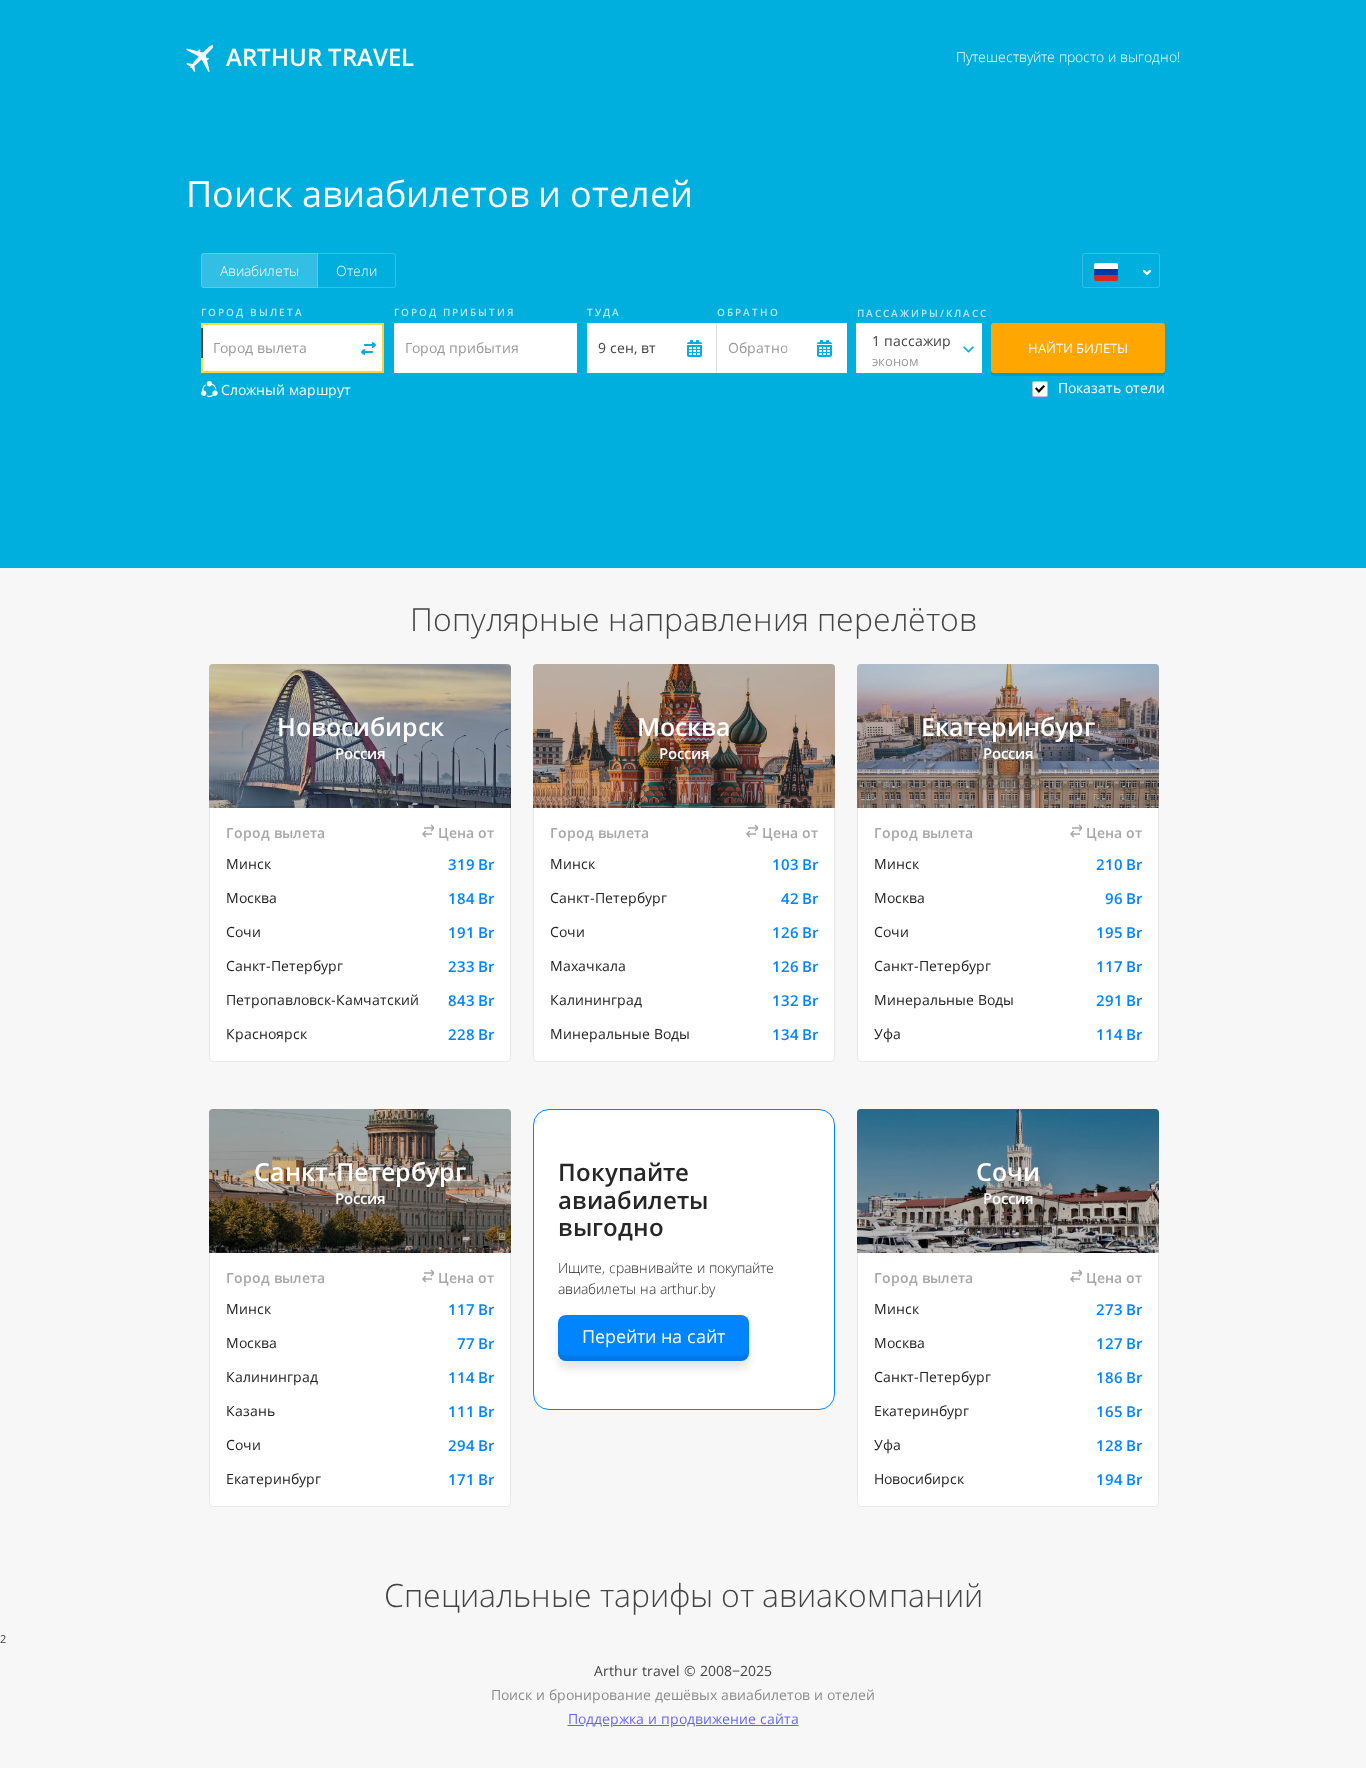Screen dimensions: 1366x1768
Task: Select Новосибирск row in Sochi card
Action: (x=1008, y=1479)
